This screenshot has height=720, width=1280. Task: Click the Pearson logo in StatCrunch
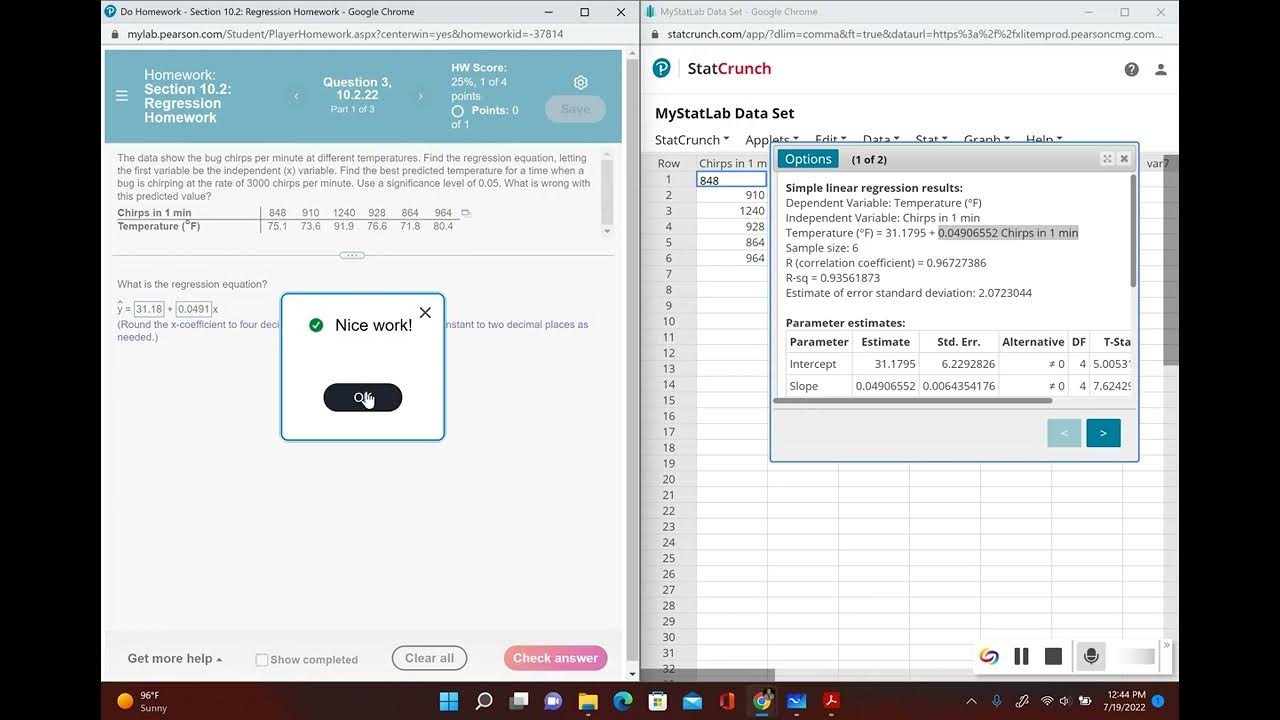[662, 68]
